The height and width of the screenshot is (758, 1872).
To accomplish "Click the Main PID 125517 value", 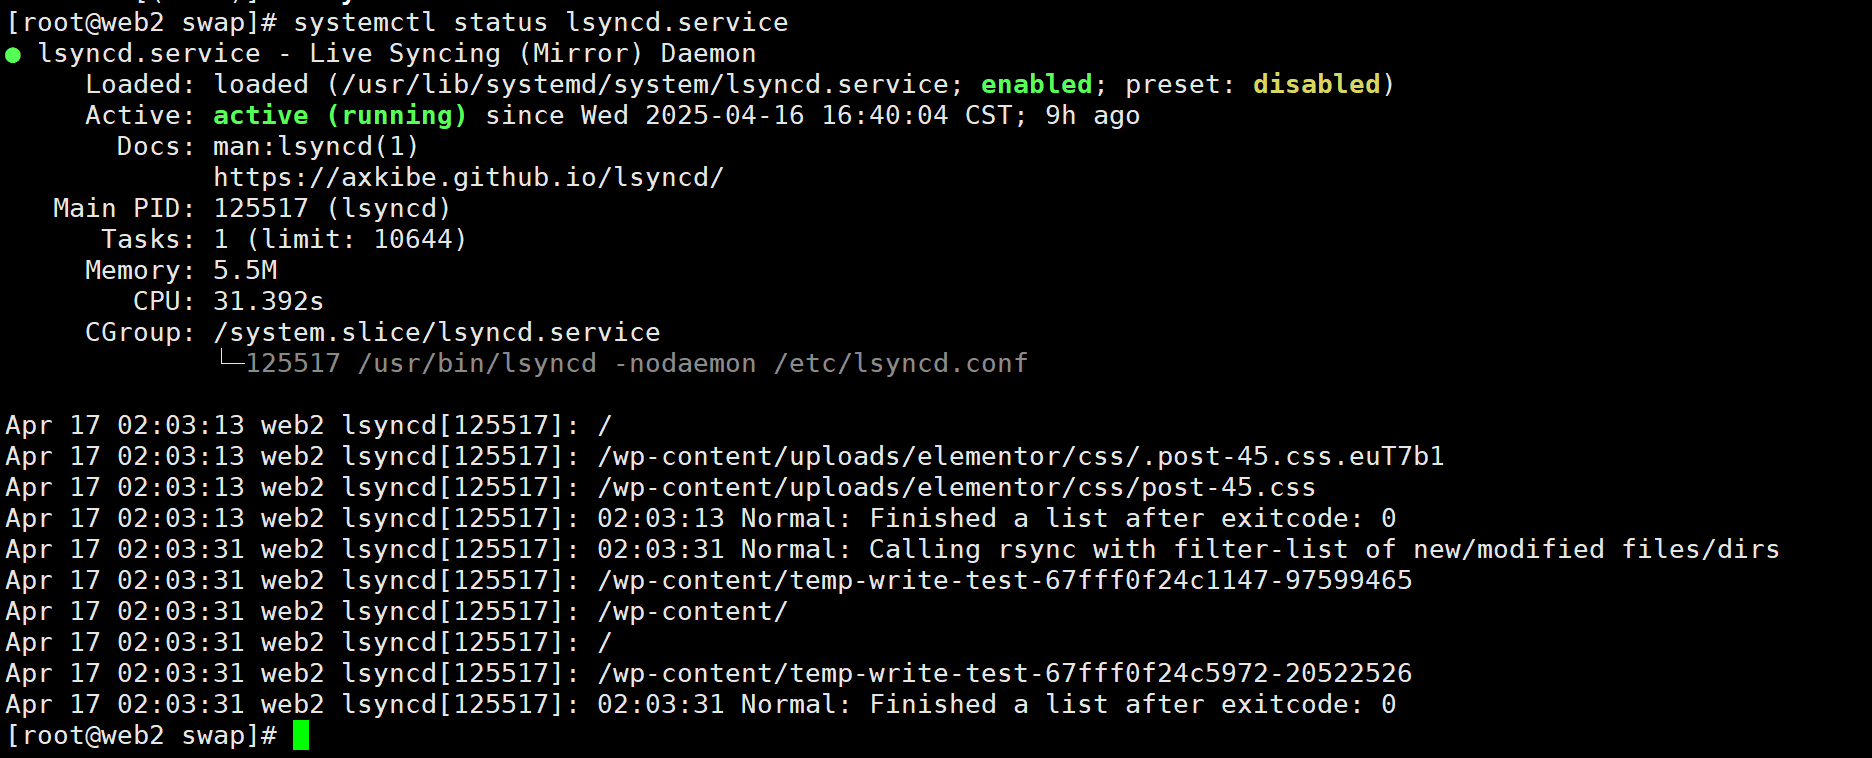I will click(261, 208).
